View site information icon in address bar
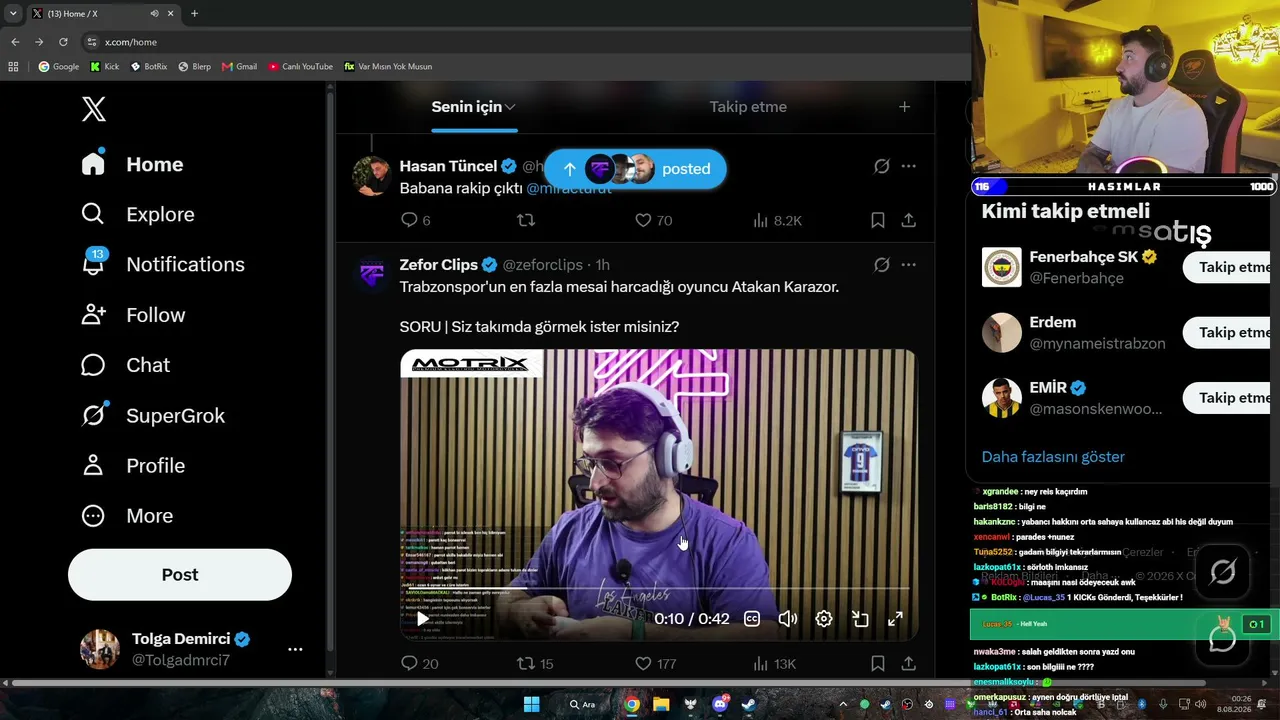Screen dimensions: 1280x720 (x=92, y=42)
